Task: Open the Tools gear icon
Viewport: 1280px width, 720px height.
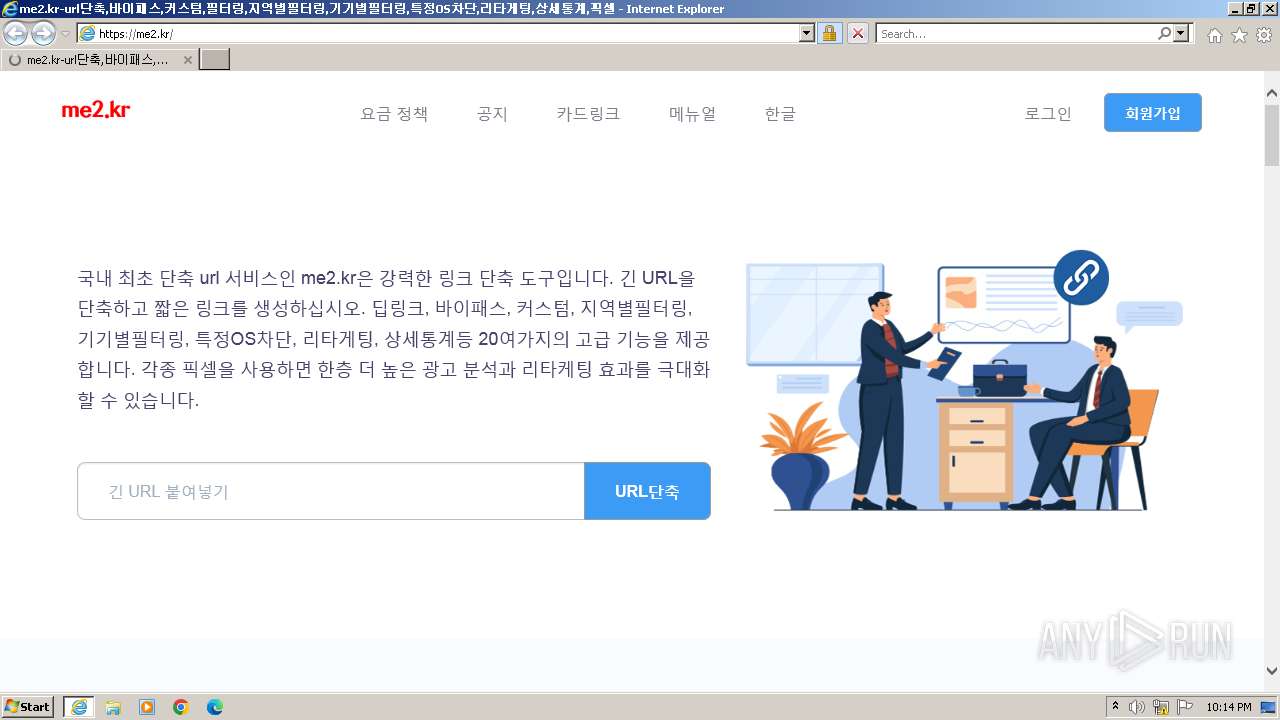Action: coord(1264,35)
